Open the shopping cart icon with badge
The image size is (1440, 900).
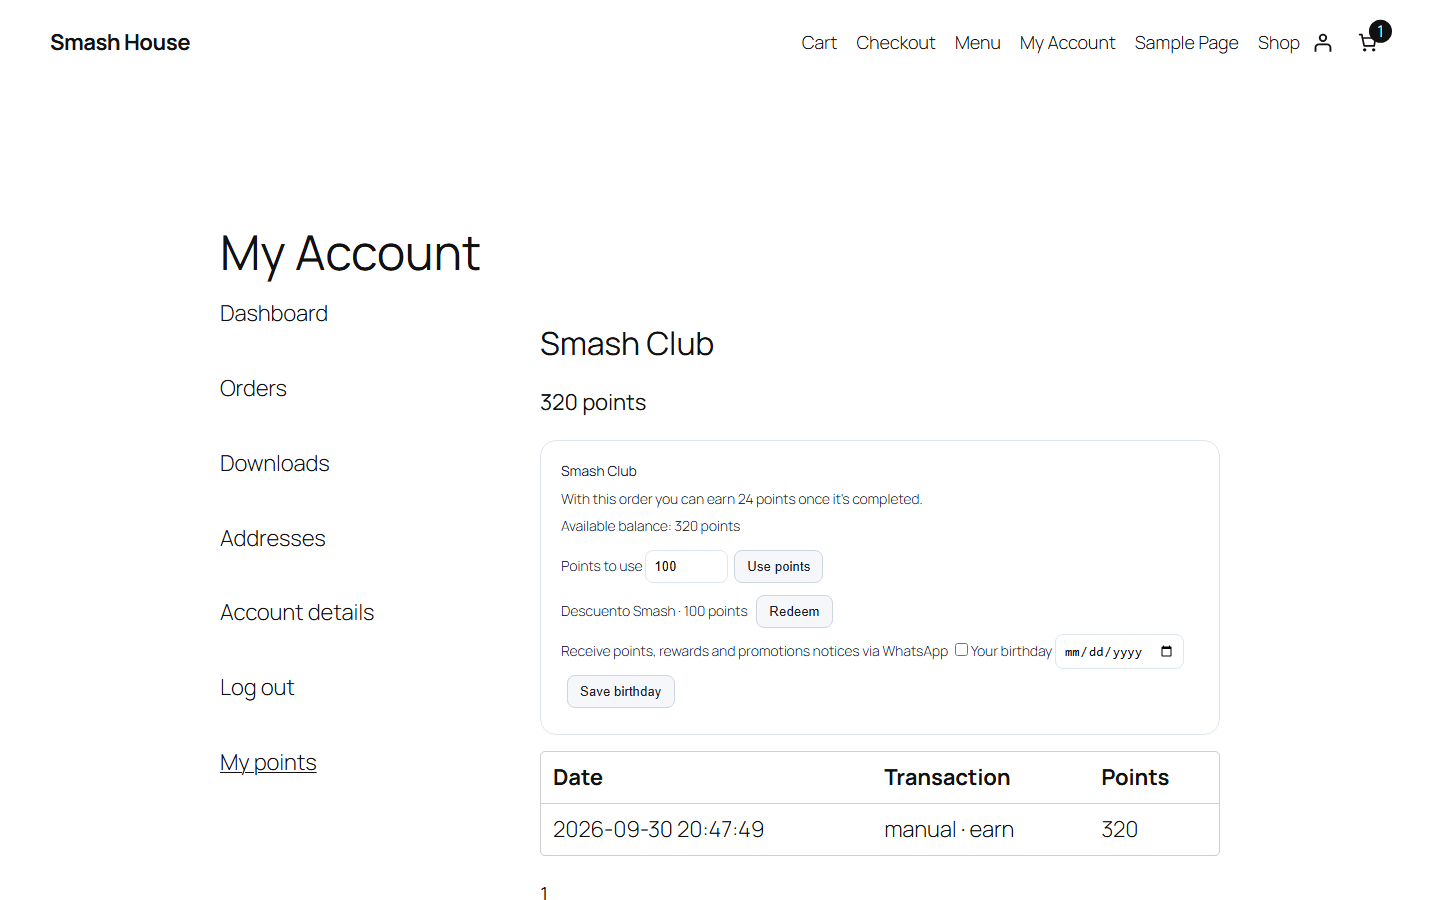(x=1374, y=38)
